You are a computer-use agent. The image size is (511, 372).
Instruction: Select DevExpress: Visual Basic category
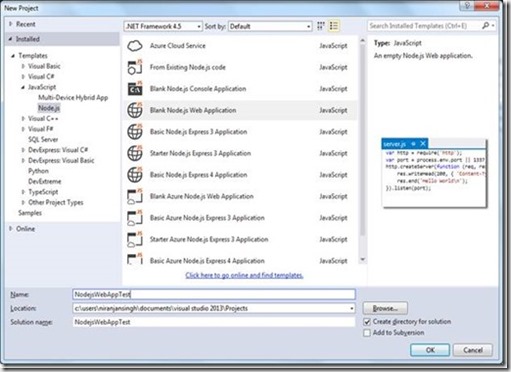click(x=61, y=161)
